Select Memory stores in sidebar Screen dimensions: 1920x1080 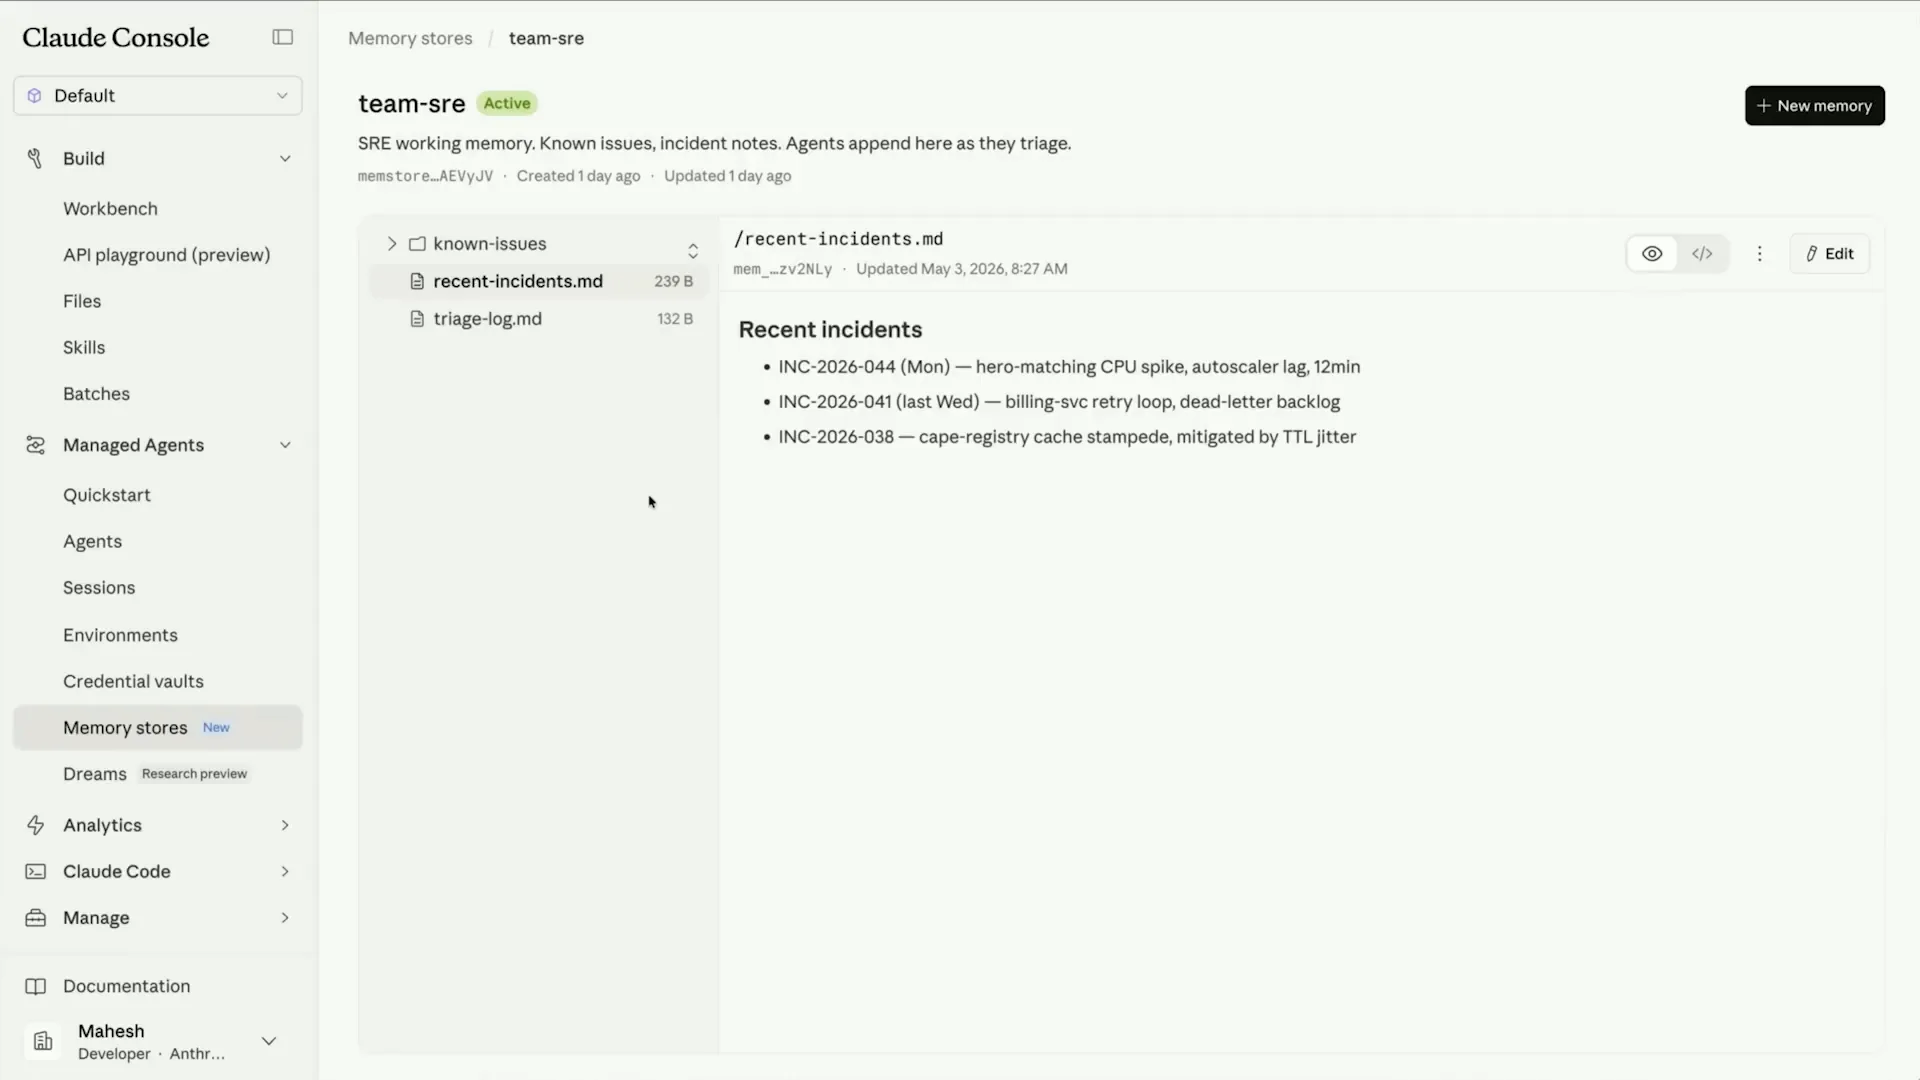[158, 728]
